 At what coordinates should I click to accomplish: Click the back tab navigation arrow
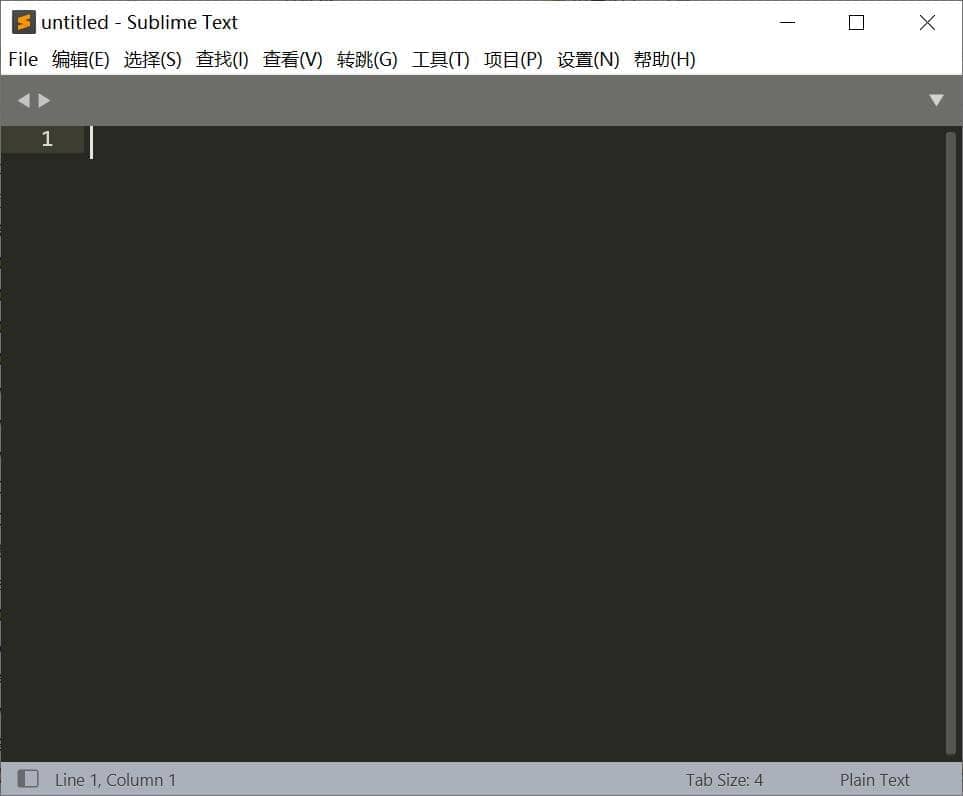[23, 100]
